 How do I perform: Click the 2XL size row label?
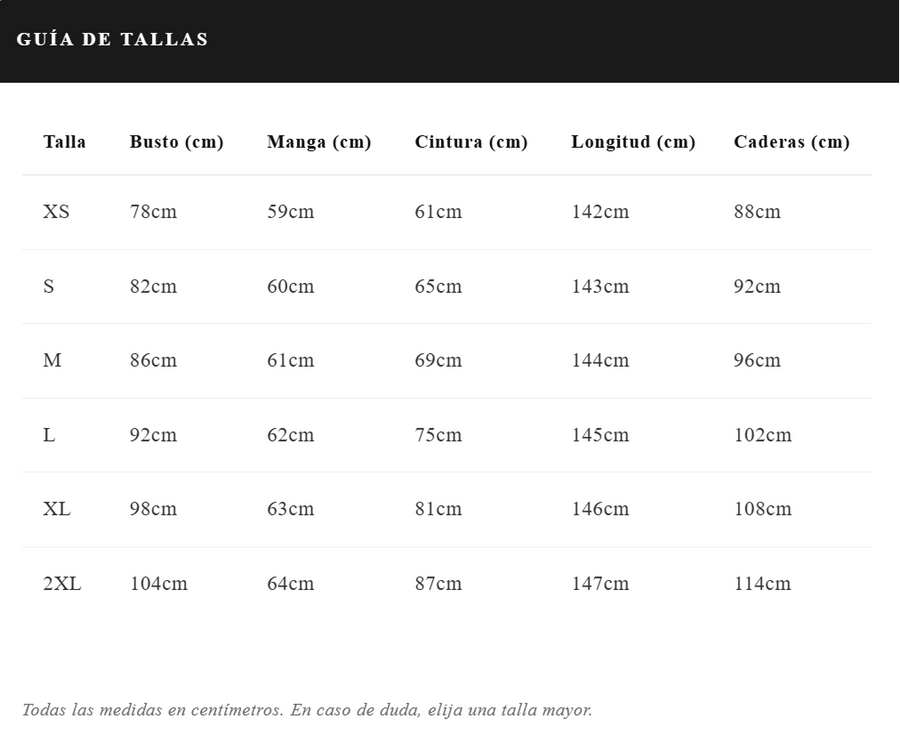tap(62, 584)
